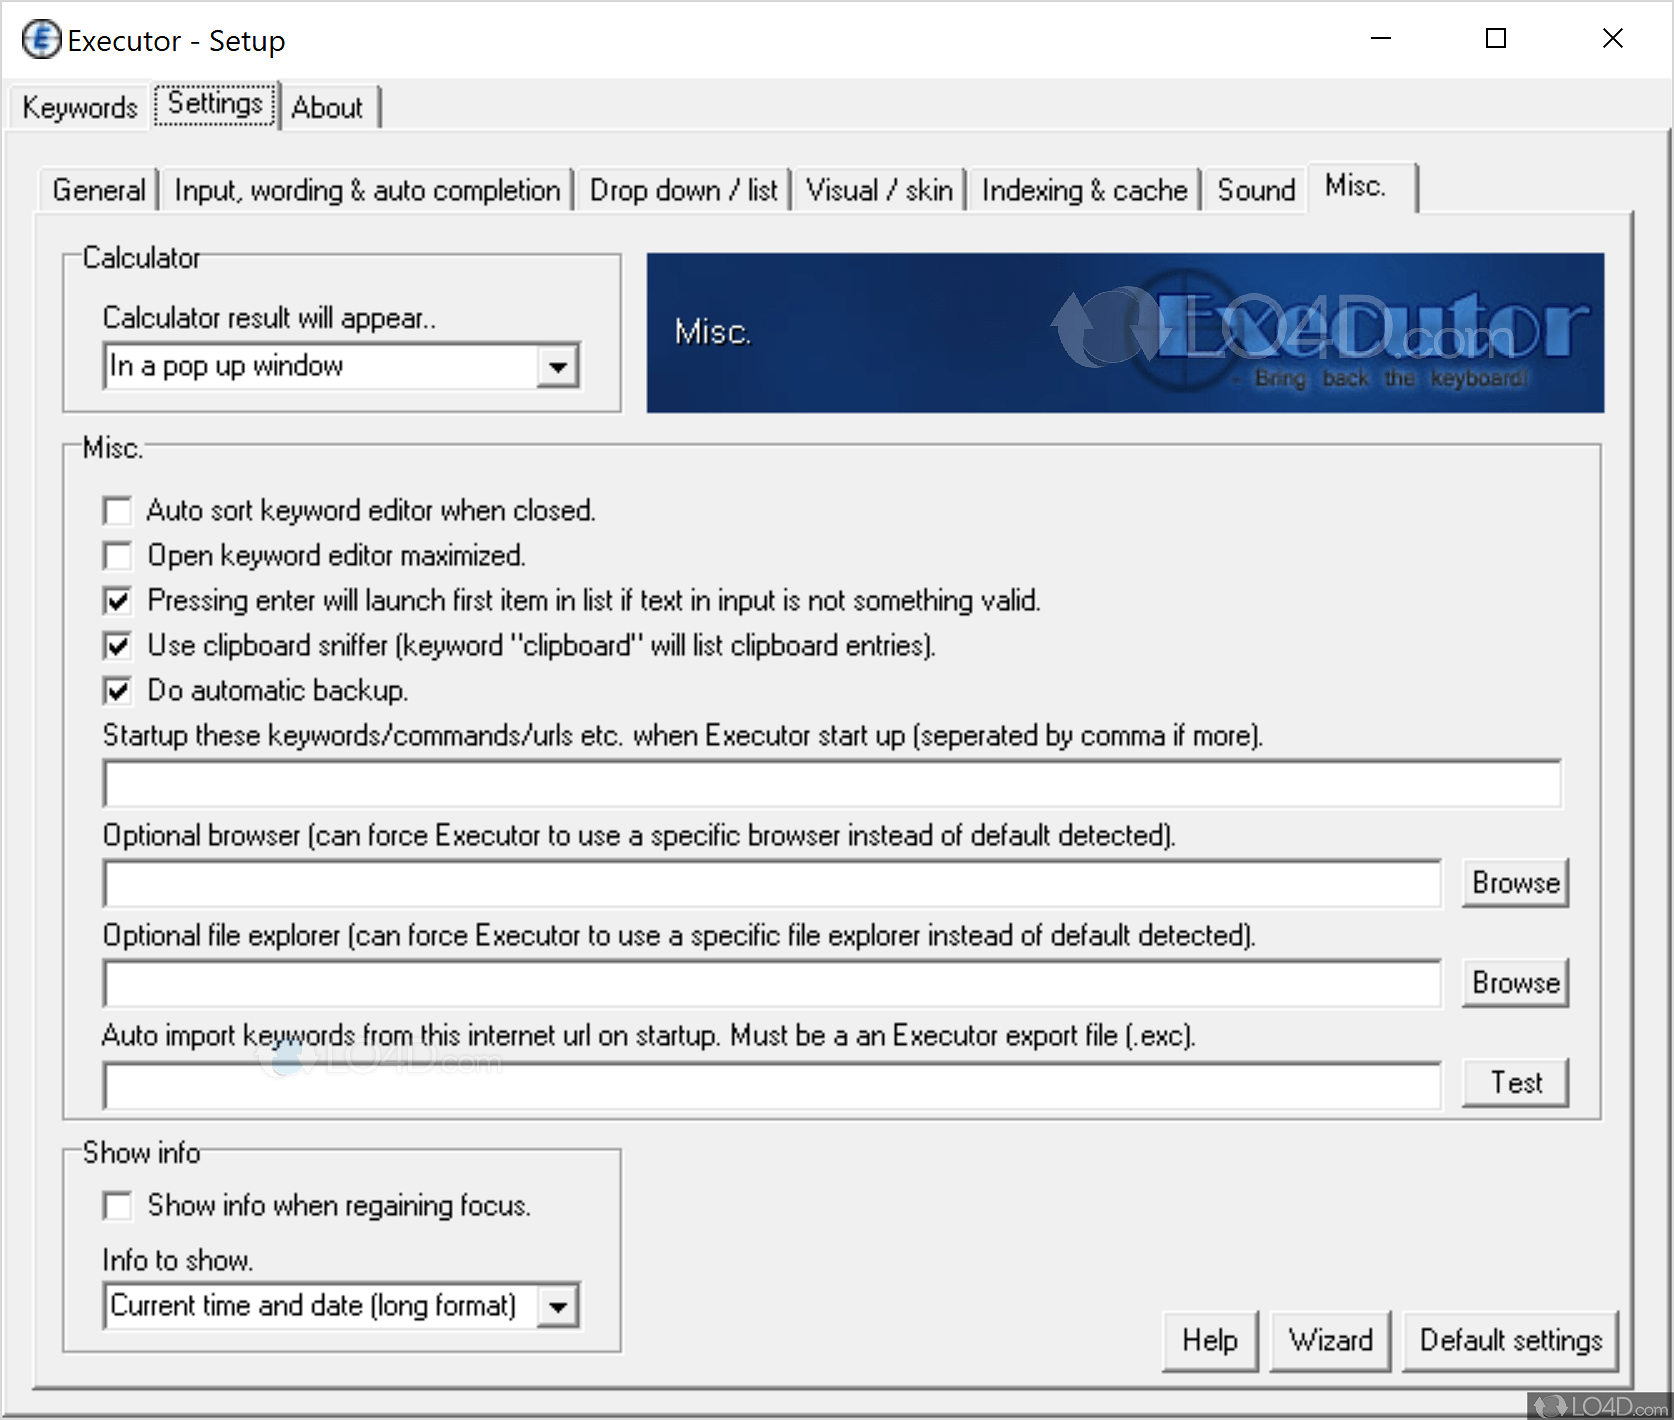Expand the Calculator result dropdown
This screenshot has height=1420, width=1674.
(558, 367)
